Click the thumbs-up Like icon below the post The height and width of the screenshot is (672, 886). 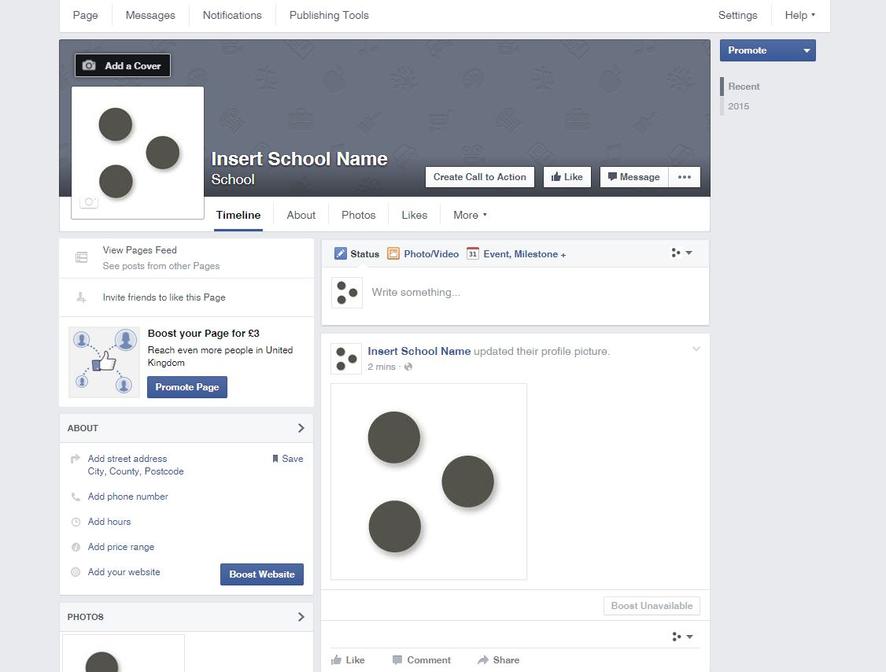[x=336, y=660]
